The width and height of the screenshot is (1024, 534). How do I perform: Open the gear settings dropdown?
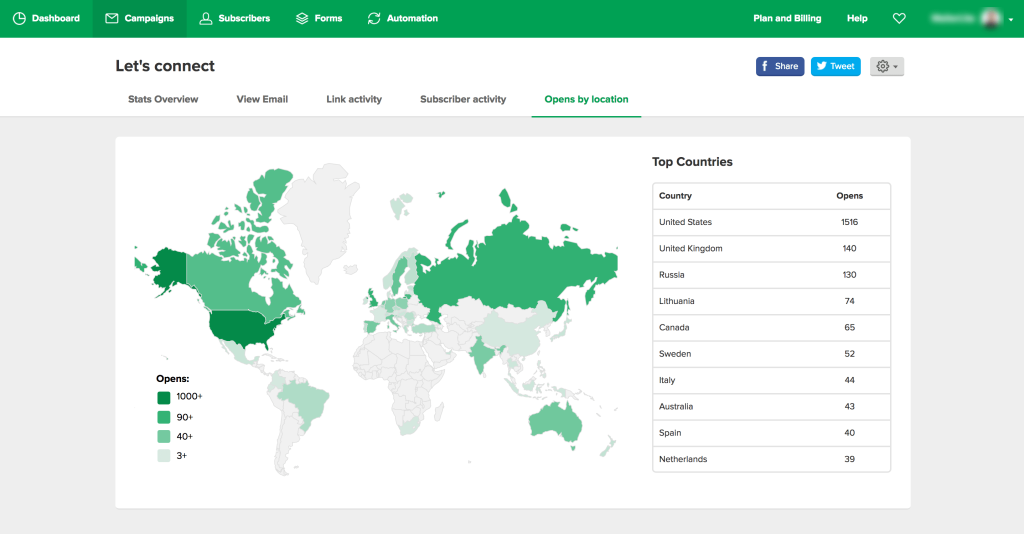tap(887, 66)
